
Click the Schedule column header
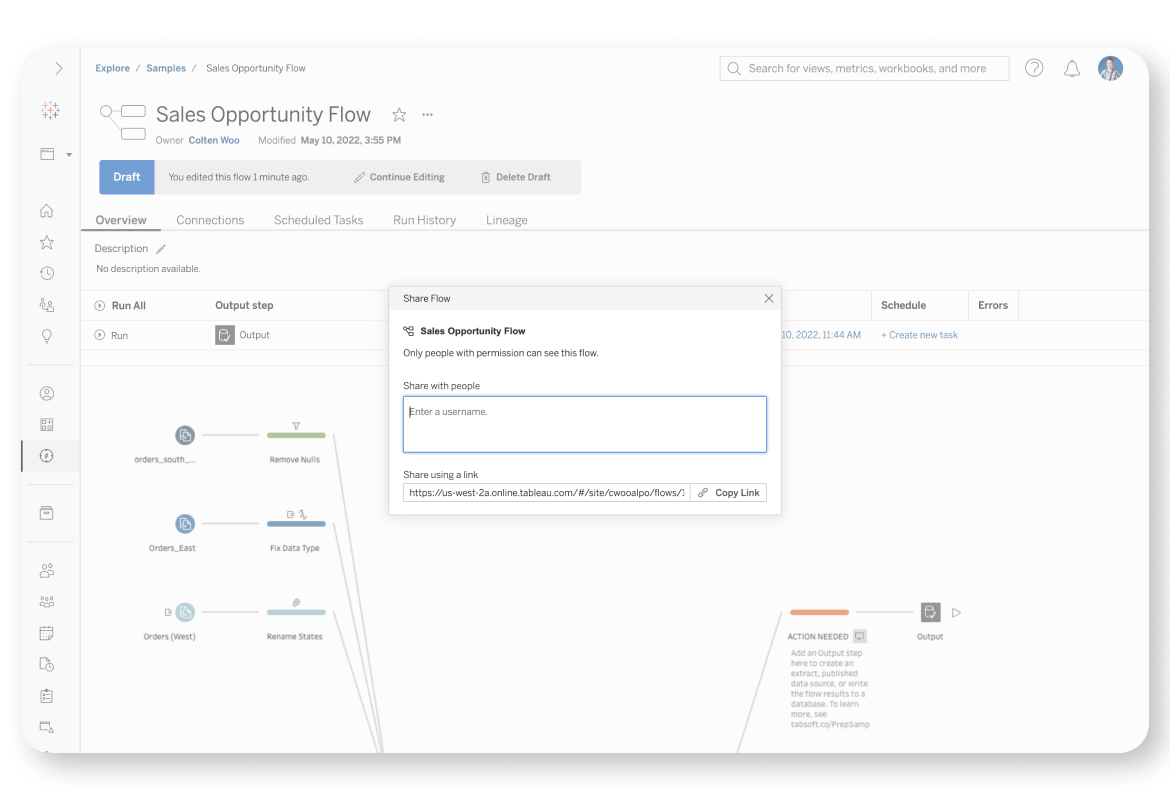pyautogui.click(x=903, y=305)
